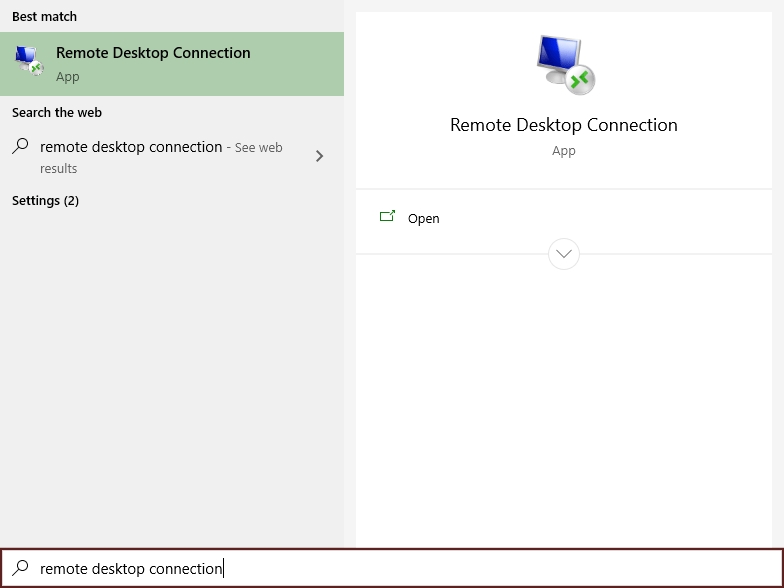Viewport: 784px width, 588px height.
Task: Expand the Settings (2) results group
Action: point(45,201)
